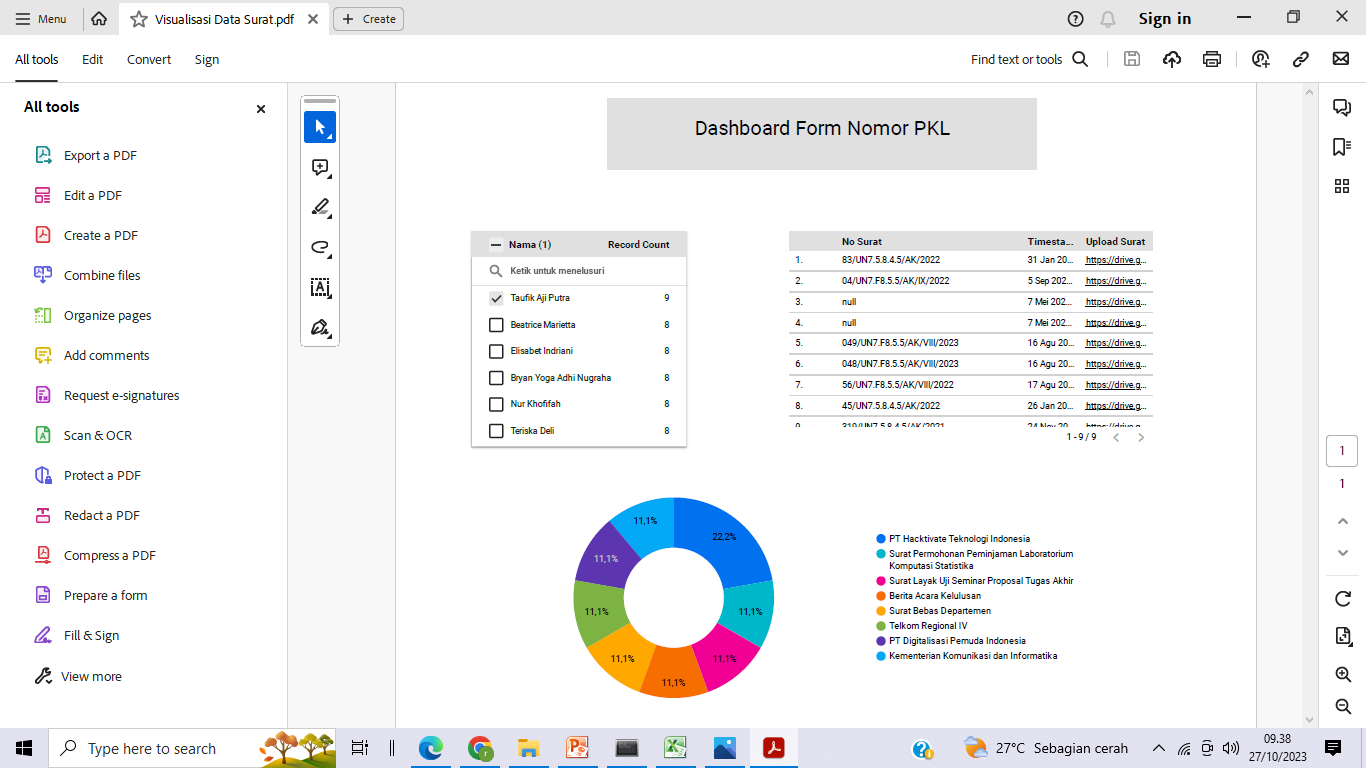Open the hamburger Menu

pyautogui.click(x=41, y=19)
